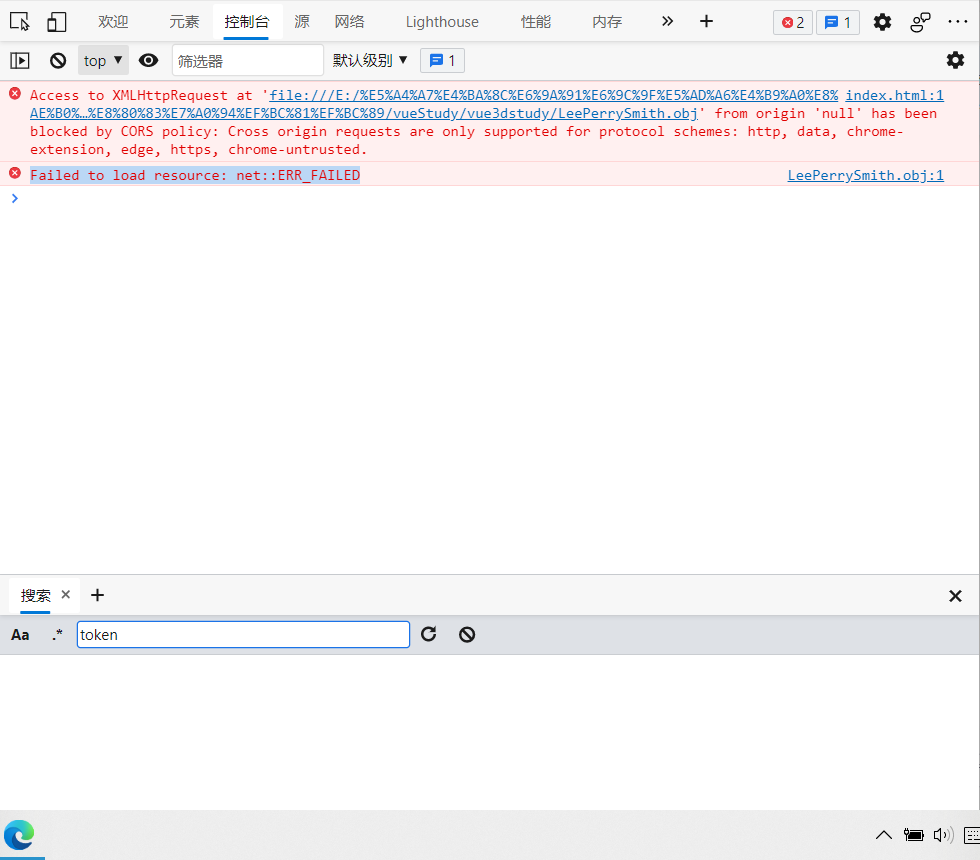Switch to the 元素 tab
This screenshot has width=980, height=860.
pyautogui.click(x=184, y=22)
